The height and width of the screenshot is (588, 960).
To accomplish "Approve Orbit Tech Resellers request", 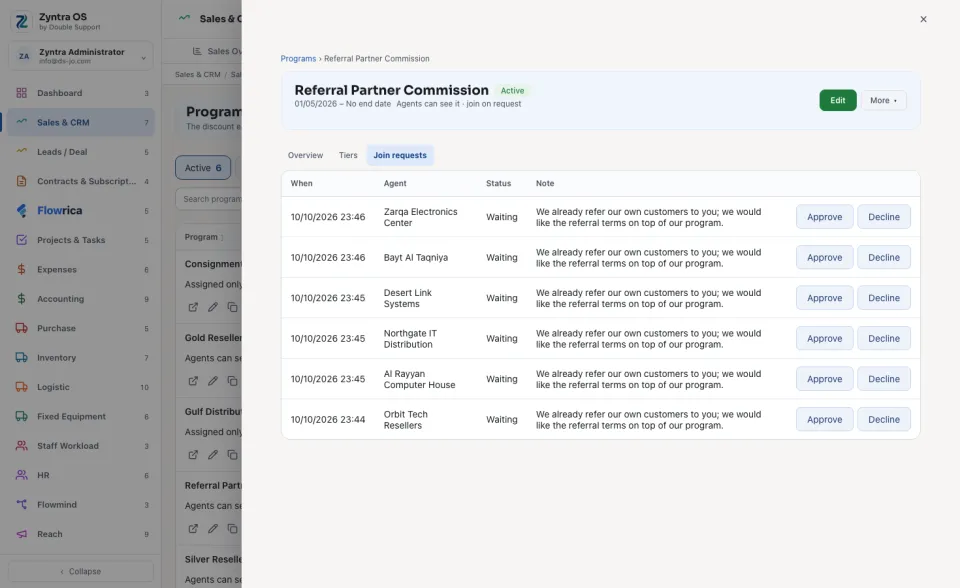I will click(x=824, y=419).
